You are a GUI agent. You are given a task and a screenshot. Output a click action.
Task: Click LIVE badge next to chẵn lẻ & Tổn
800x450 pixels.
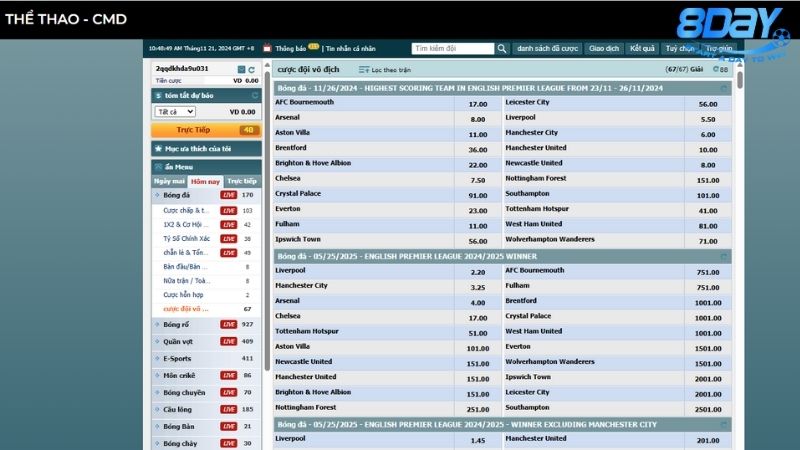[x=229, y=253]
